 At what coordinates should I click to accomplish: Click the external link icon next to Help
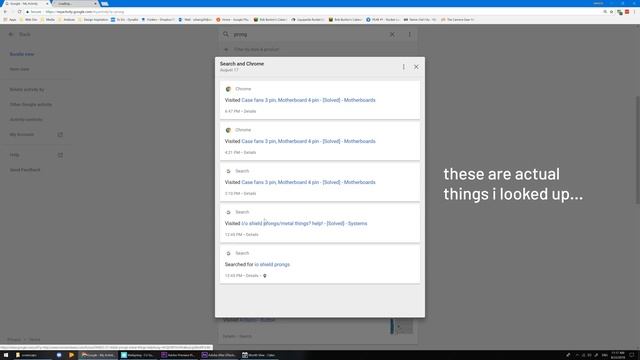point(60,155)
